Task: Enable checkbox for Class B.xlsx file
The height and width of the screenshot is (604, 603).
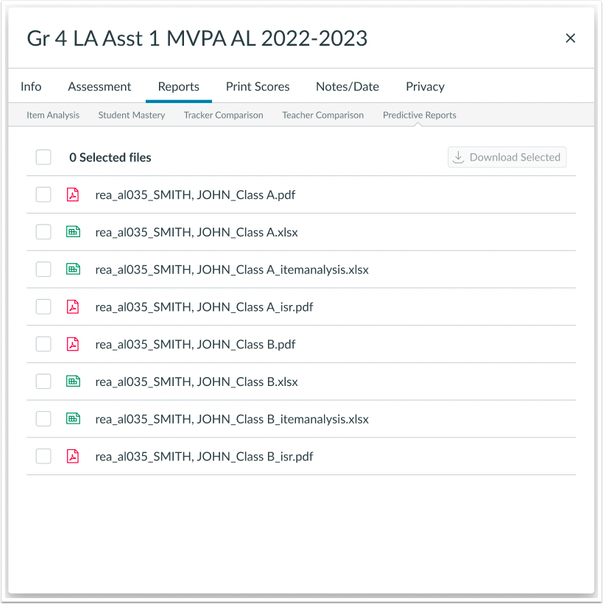Action: tap(43, 381)
